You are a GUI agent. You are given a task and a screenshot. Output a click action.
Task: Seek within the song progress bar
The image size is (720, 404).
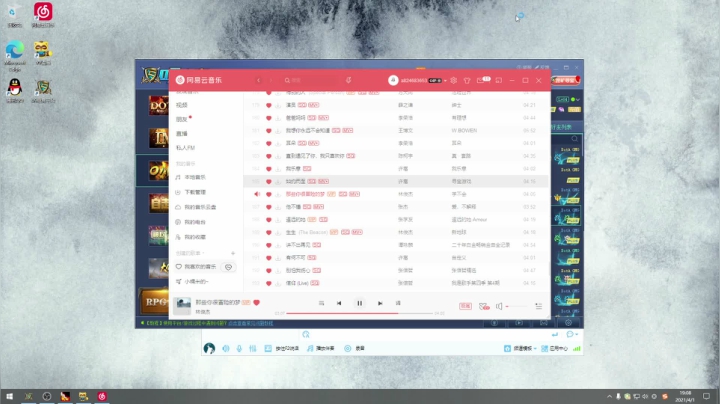360,313
